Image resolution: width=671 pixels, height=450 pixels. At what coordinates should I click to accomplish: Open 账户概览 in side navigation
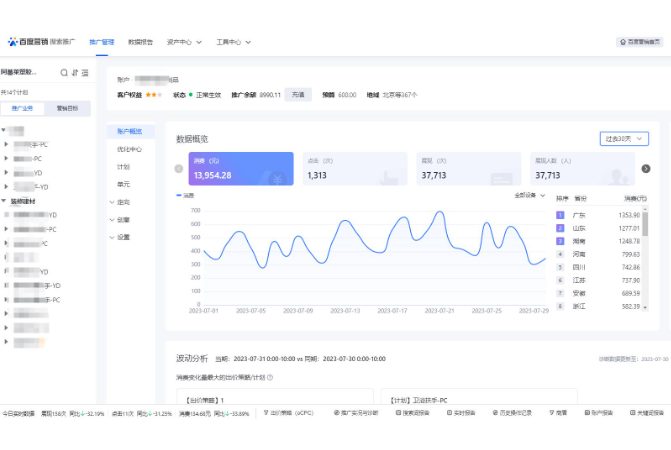tap(130, 131)
